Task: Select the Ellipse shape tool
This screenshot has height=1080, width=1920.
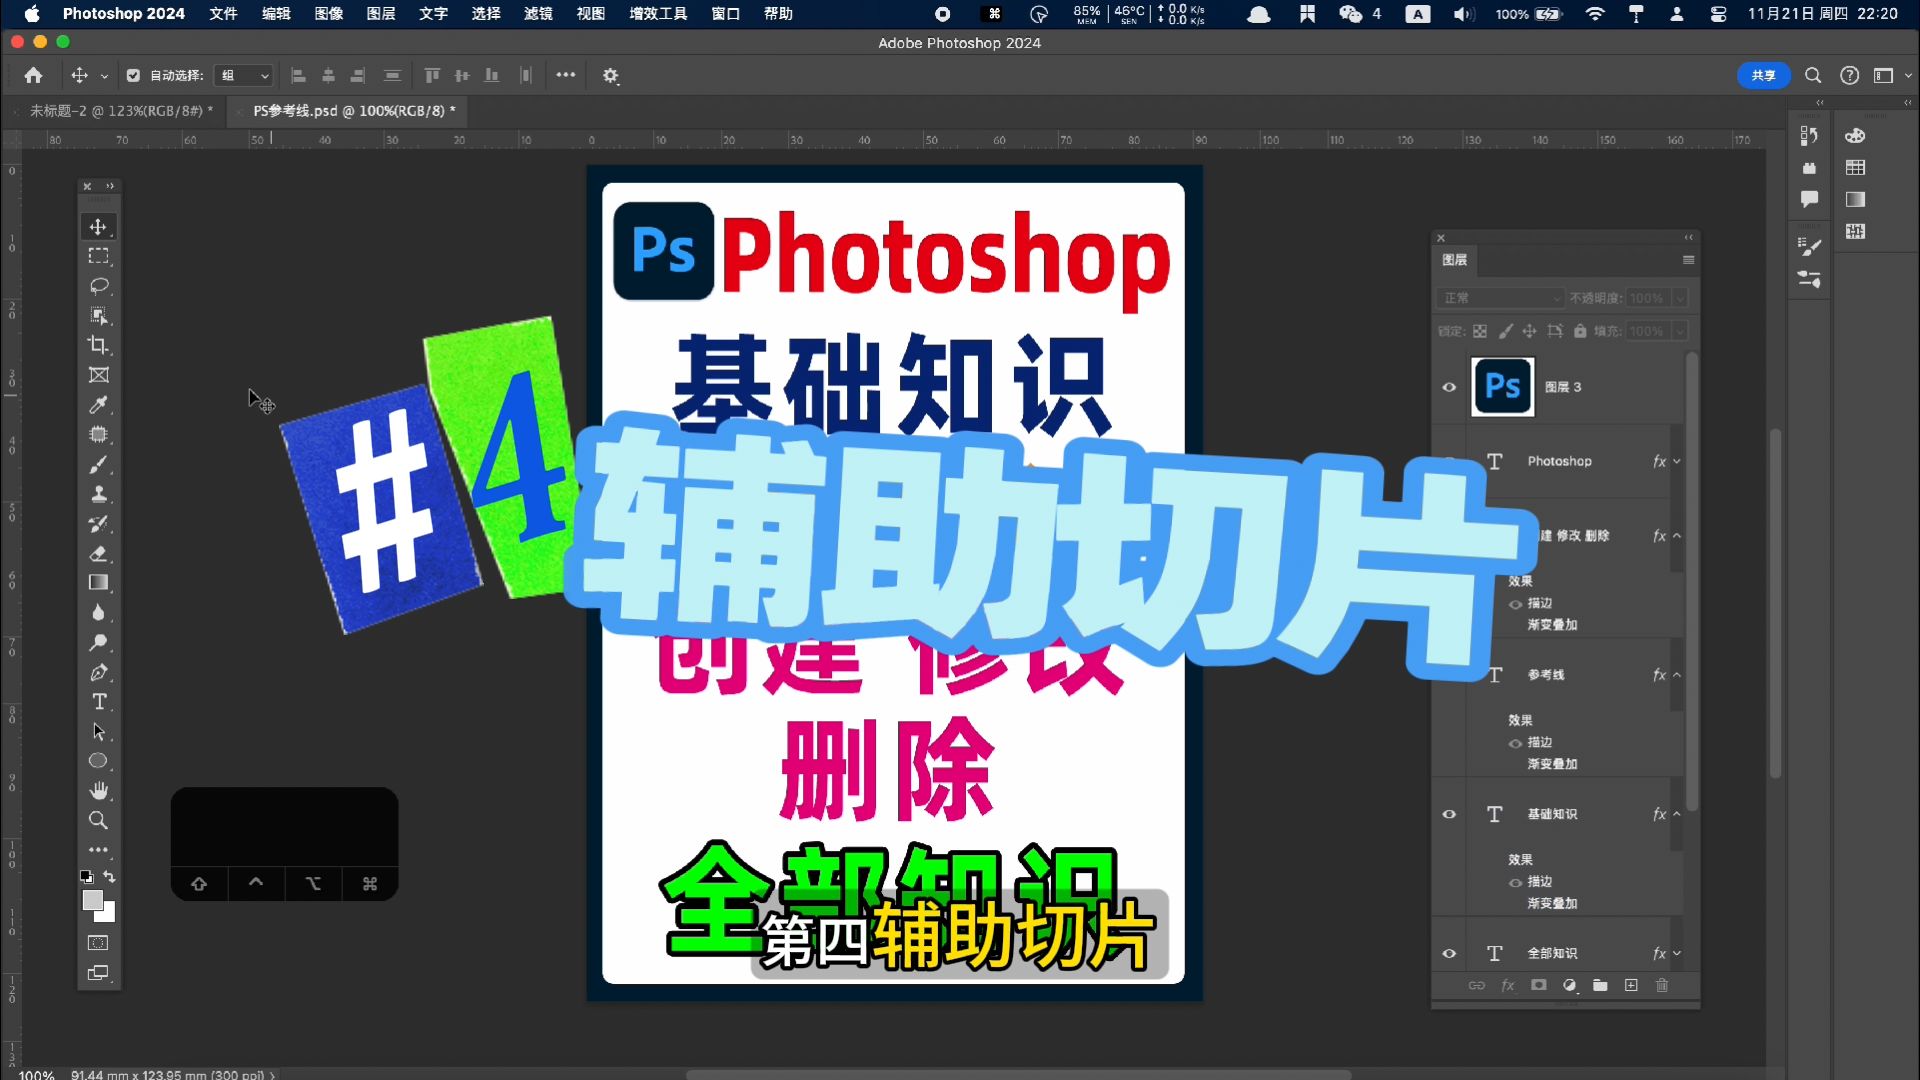Action: (98, 761)
